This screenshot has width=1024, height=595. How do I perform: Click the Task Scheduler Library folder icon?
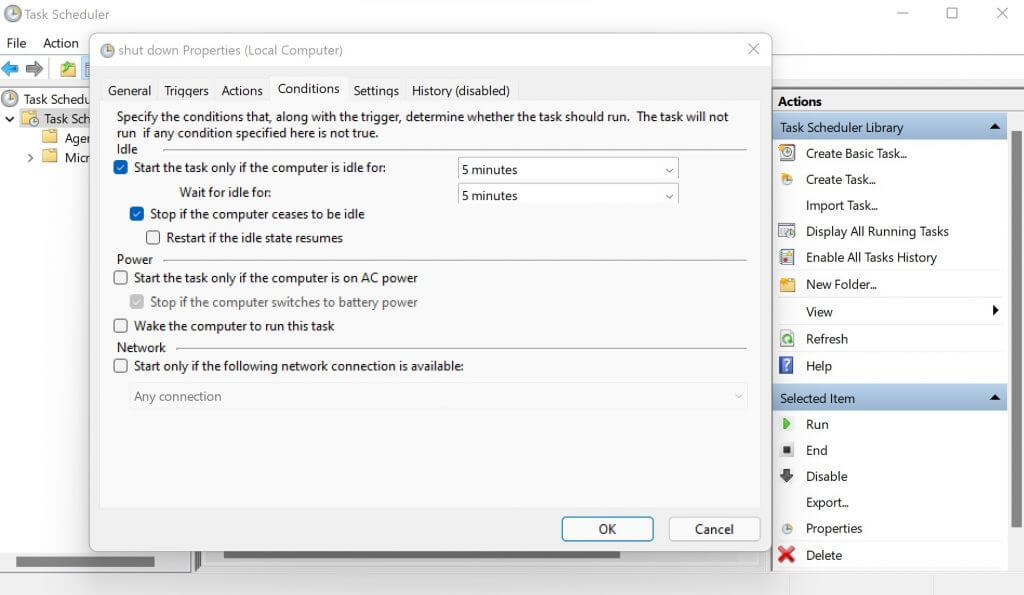pos(30,119)
